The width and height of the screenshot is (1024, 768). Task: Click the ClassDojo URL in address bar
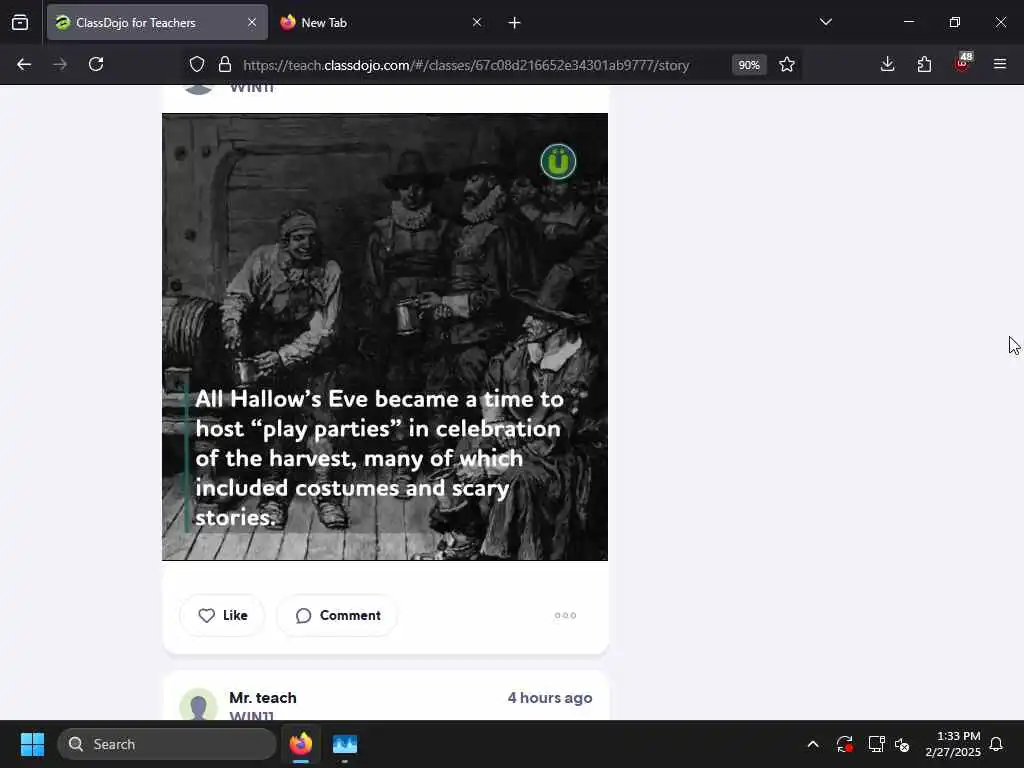[x=466, y=65]
